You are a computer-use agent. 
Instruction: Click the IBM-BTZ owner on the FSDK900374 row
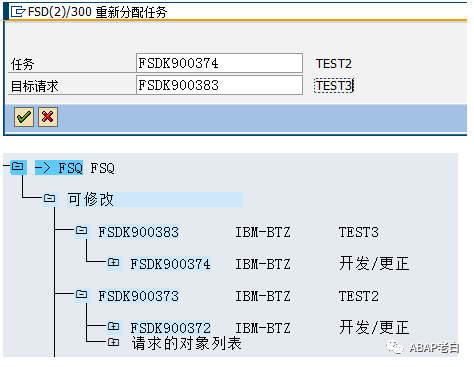pyautogui.click(x=263, y=264)
